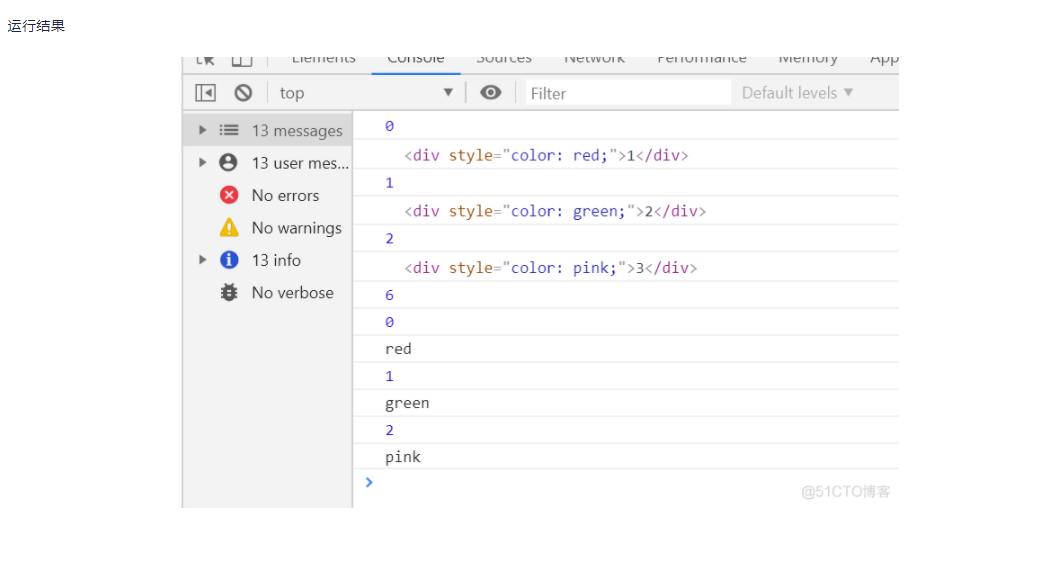Click the console Filter text field
Image resolution: width=1041 pixels, height=586 pixels.
628,93
